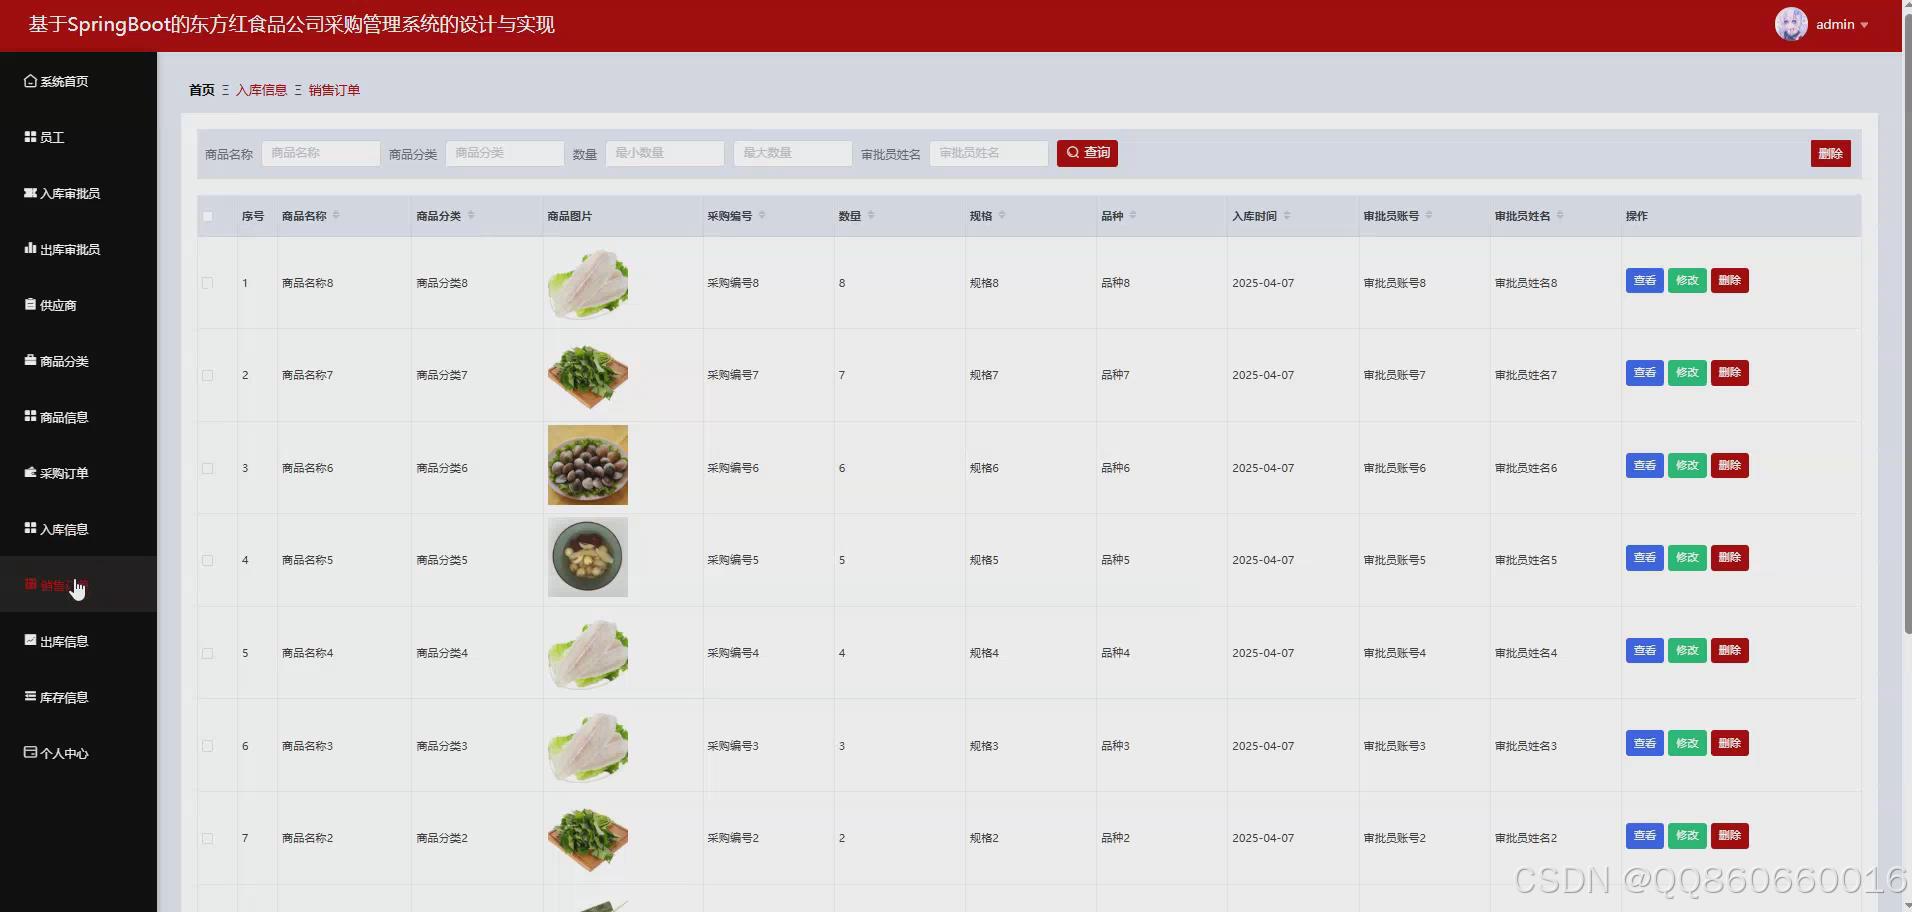Screen dimensions: 1912x912
Task: Sort by 审批员账号 column arrows
Action: 1429,216
